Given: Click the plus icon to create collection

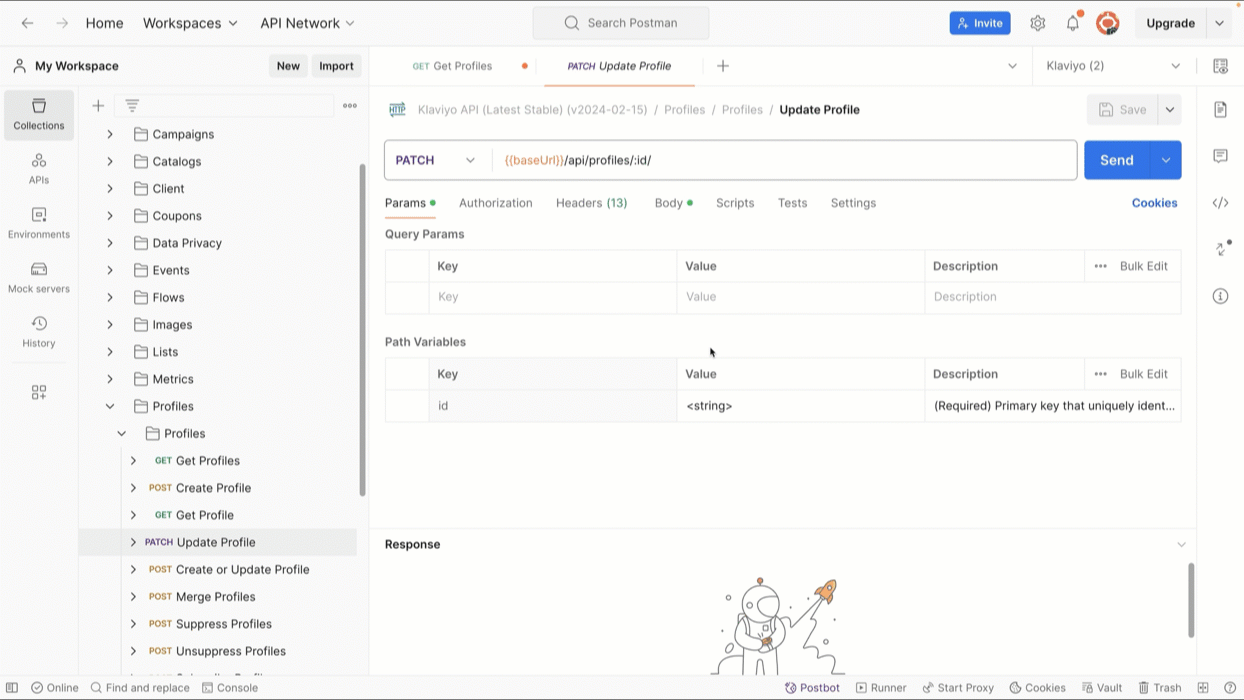Looking at the screenshot, I should pyautogui.click(x=98, y=105).
